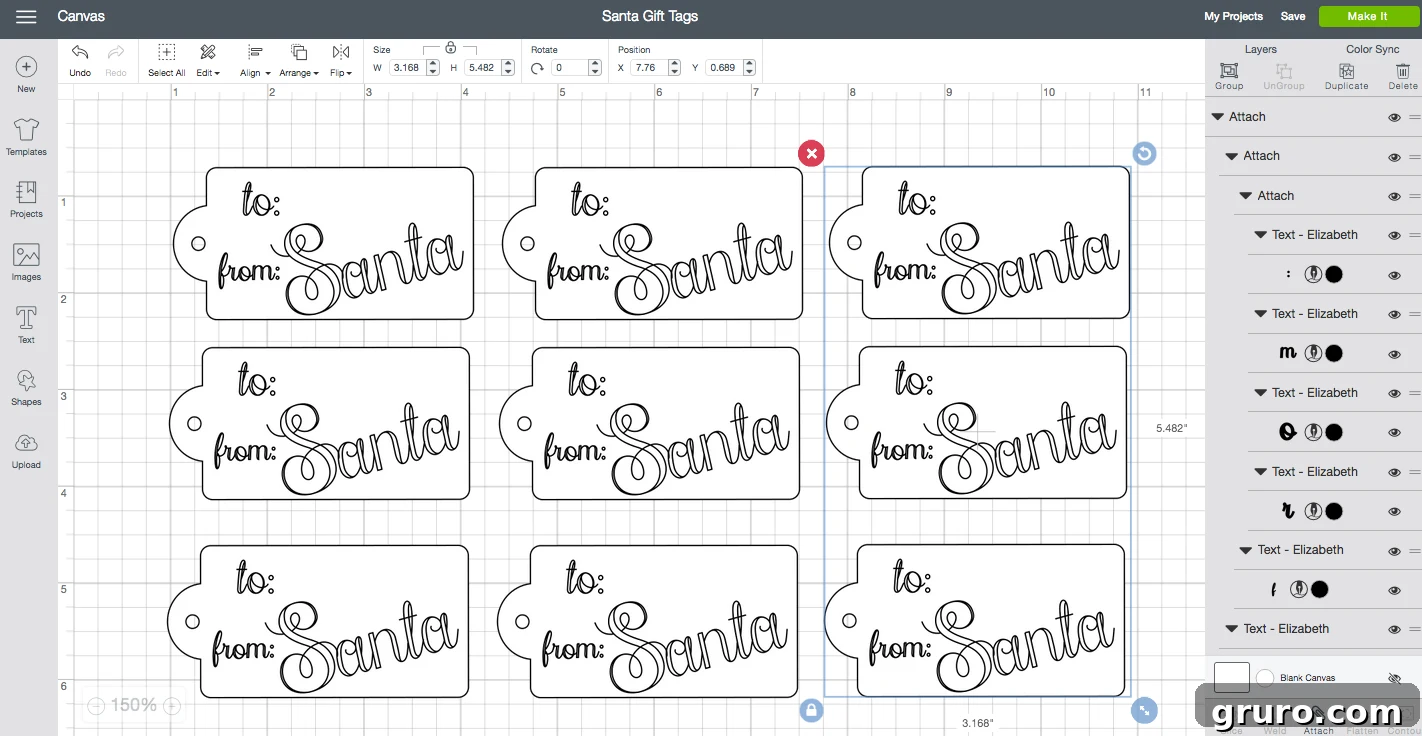Collapse the topmost Attach group triangle
The height and width of the screenshot is (736, 1422).
pyautogui.click(x=1217, y=117)
